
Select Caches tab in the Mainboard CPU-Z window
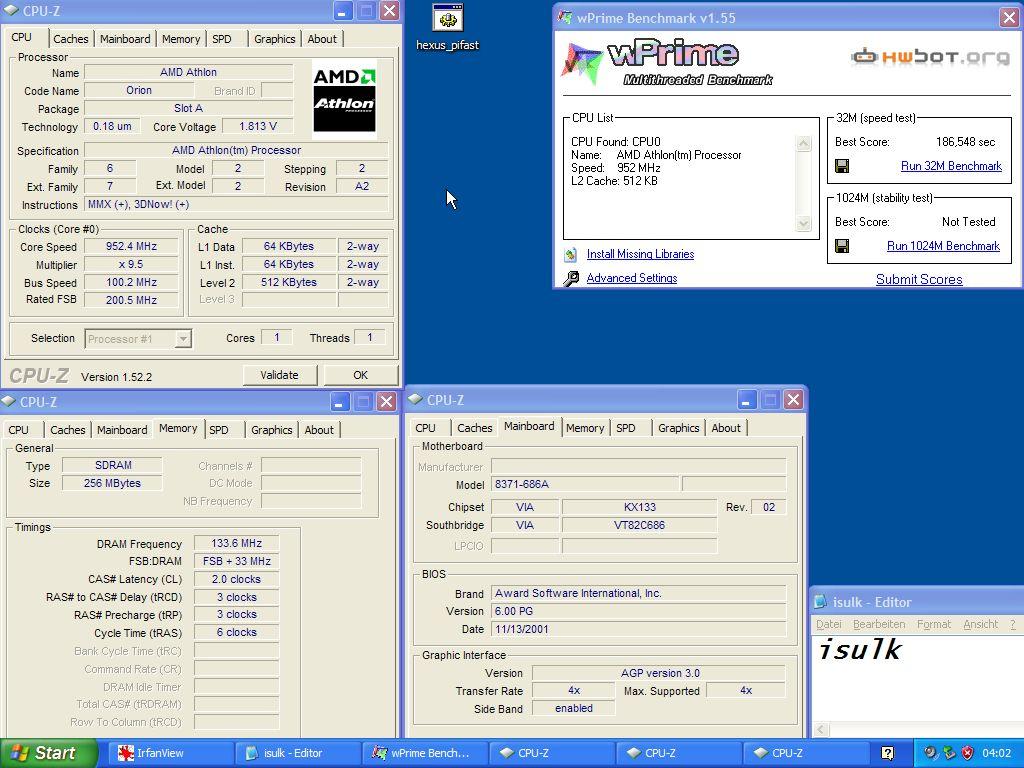[475, 428]
